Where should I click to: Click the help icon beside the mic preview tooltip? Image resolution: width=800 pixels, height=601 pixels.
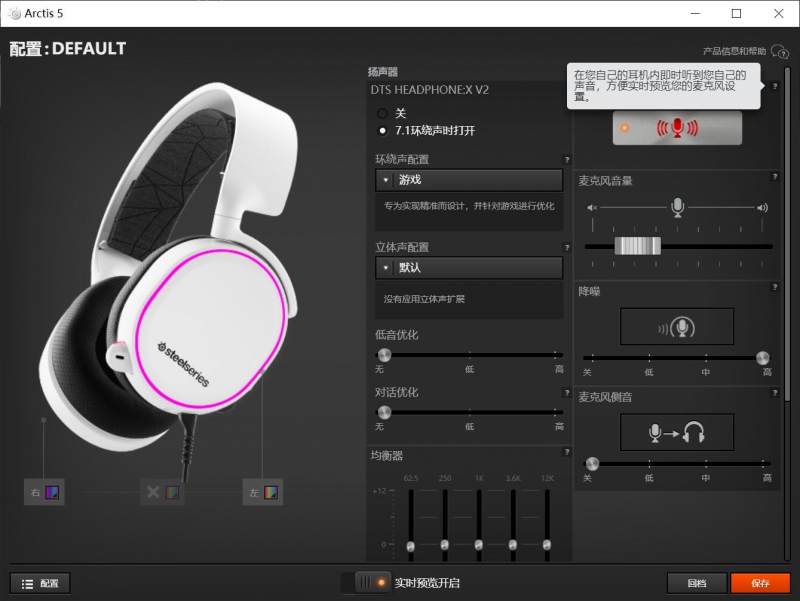click(775, 86)
